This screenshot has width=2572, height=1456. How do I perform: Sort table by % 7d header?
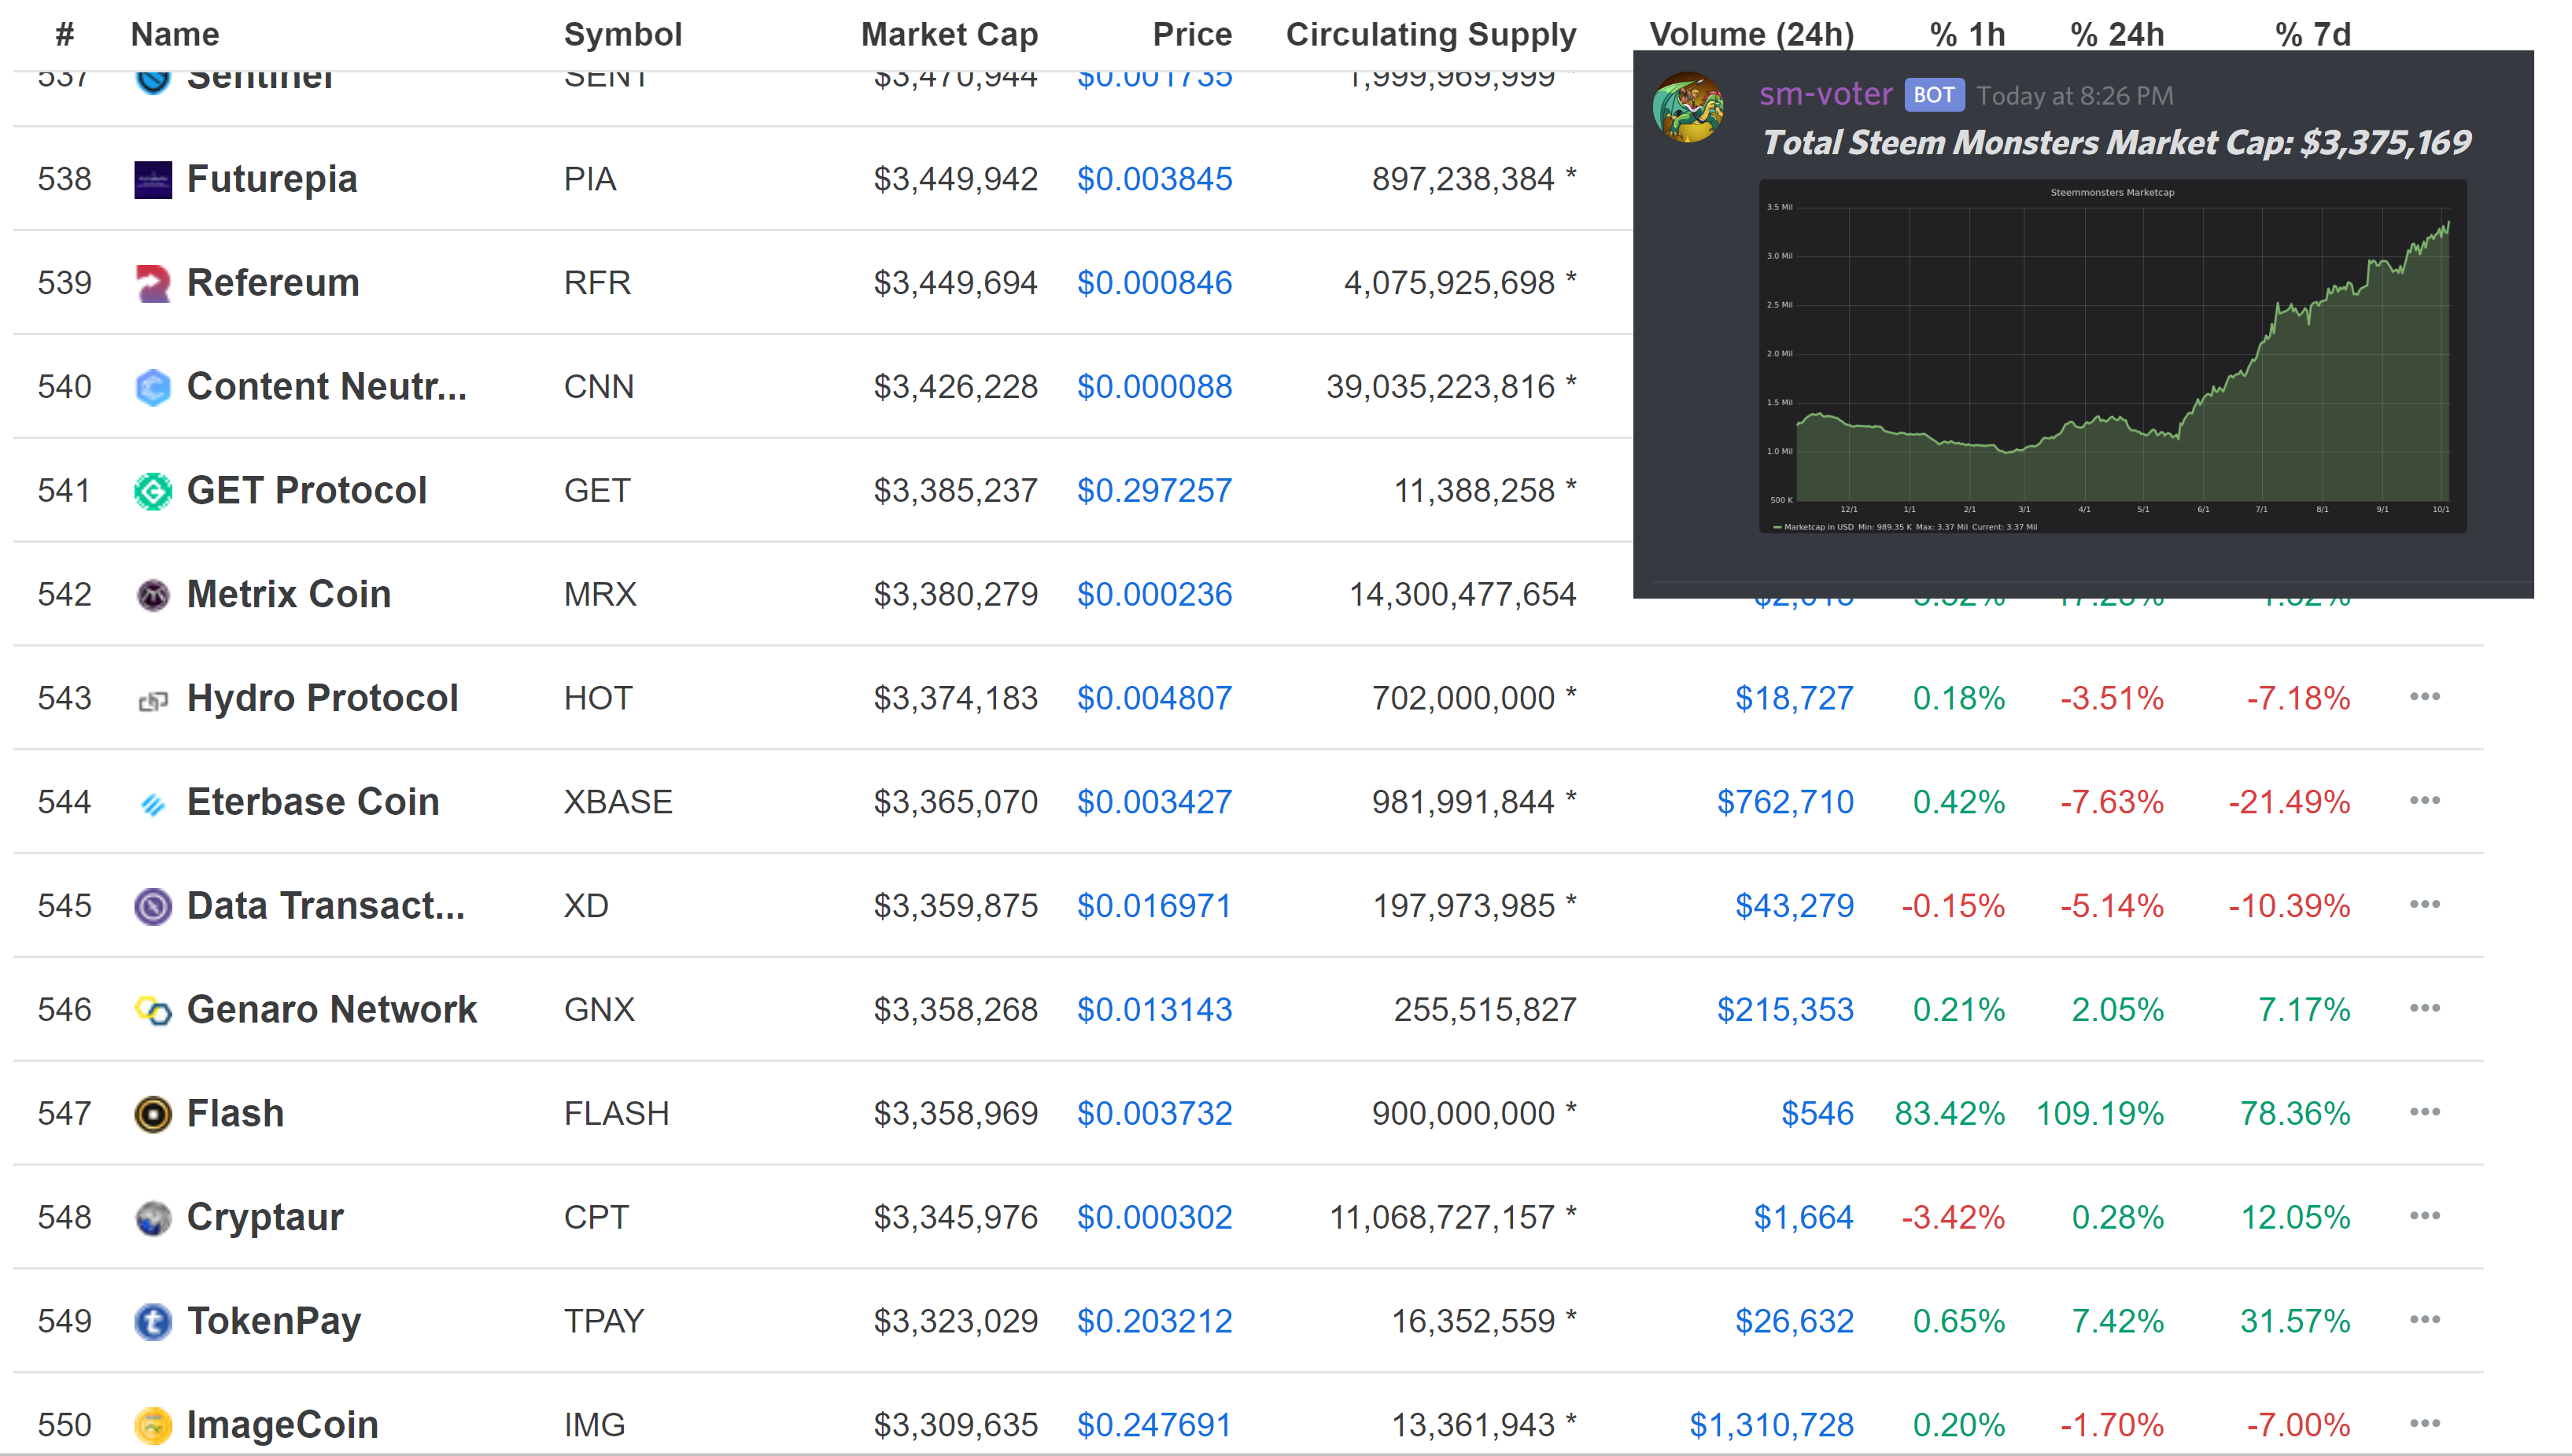point(2313,35)
